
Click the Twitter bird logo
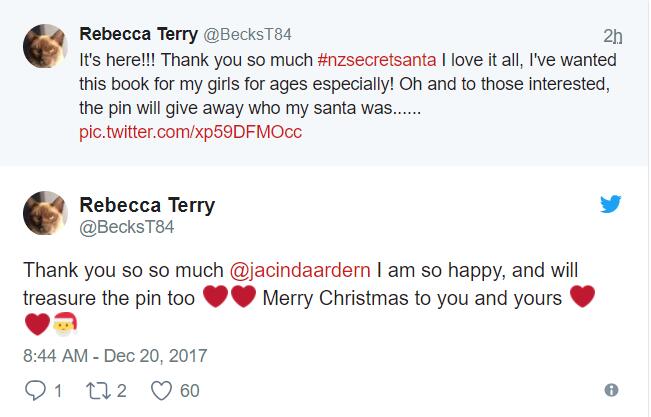pyautogui.click(x=611, y=204)
